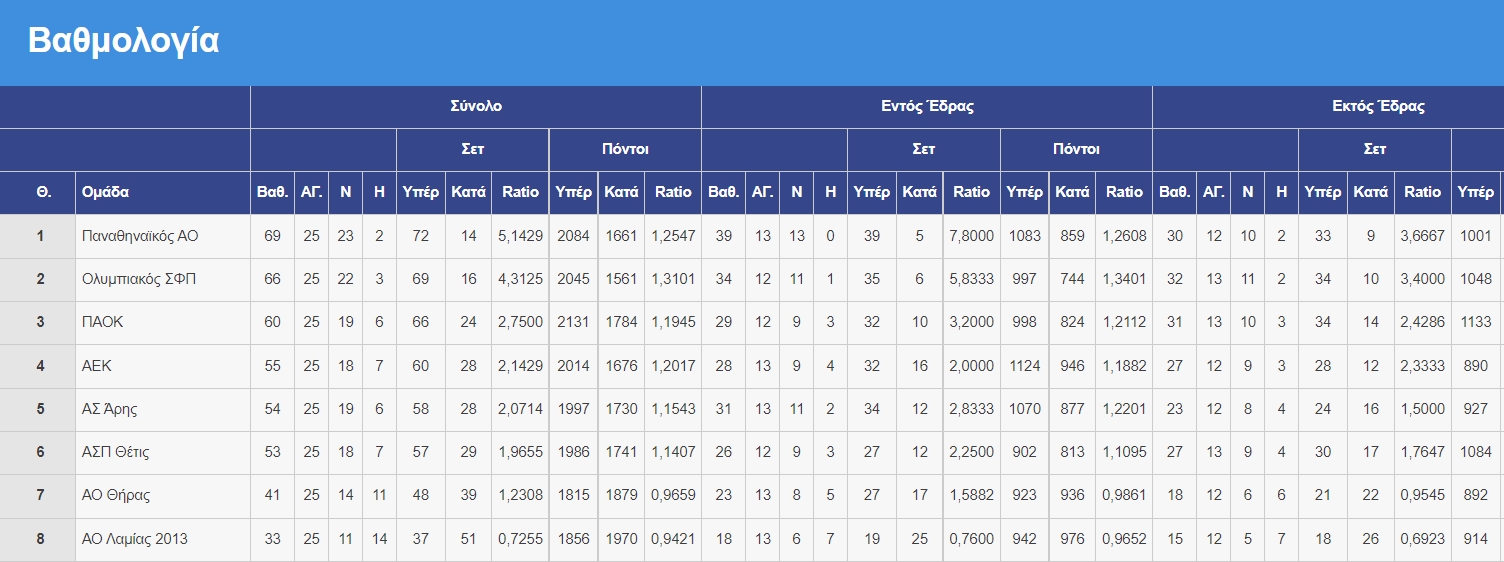Click points-against value 1879
The height and width of the screenshot is (562, 1504).
621,495
